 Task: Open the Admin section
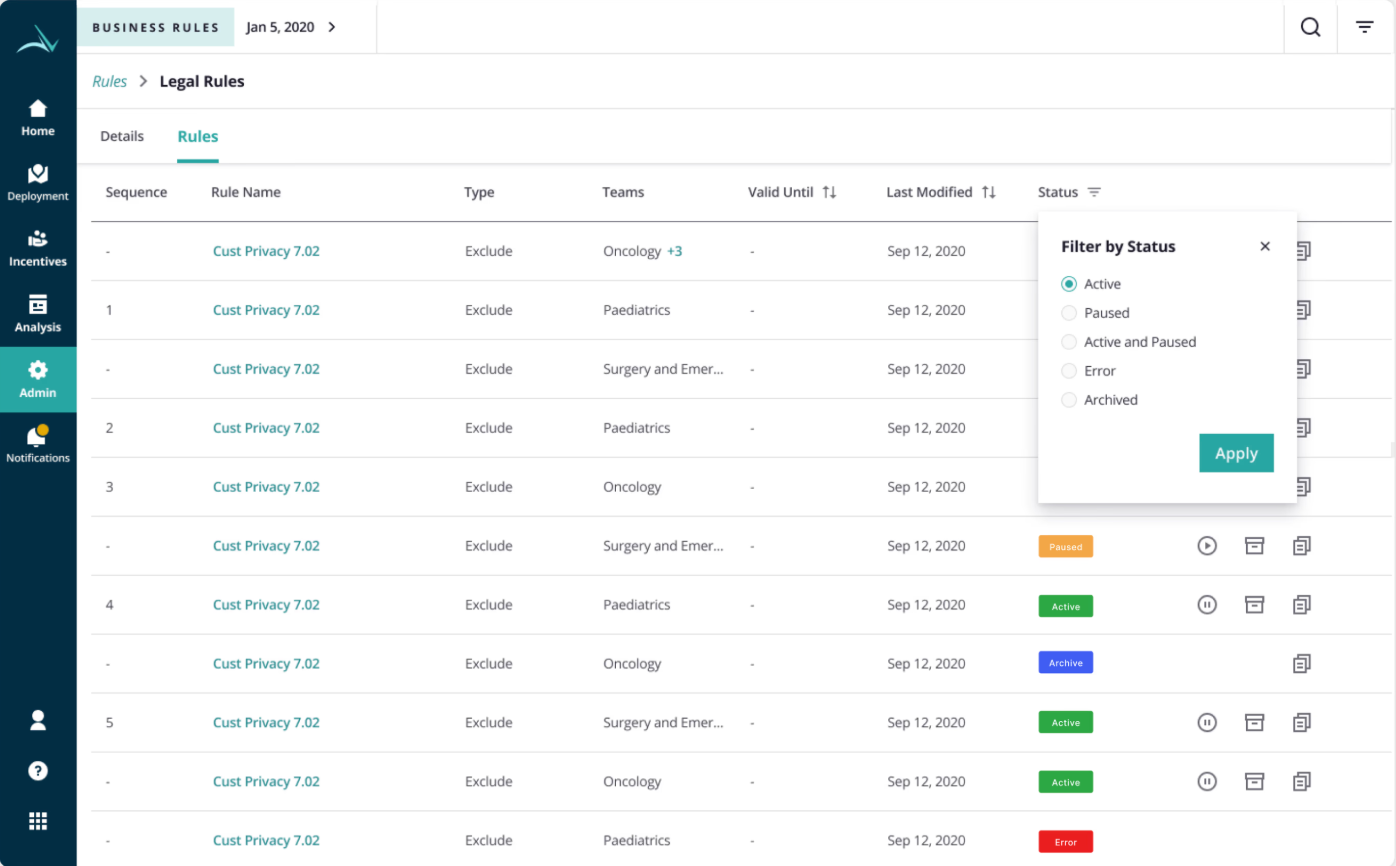point(38,380)
